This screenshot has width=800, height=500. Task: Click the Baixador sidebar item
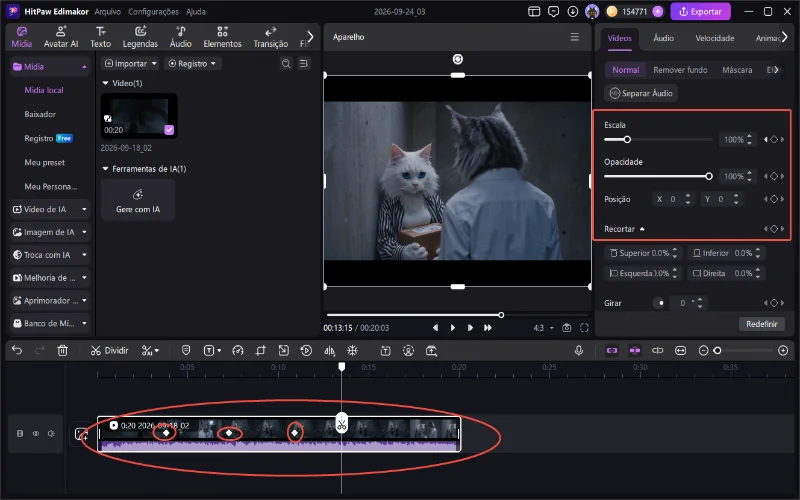(40, 114)
